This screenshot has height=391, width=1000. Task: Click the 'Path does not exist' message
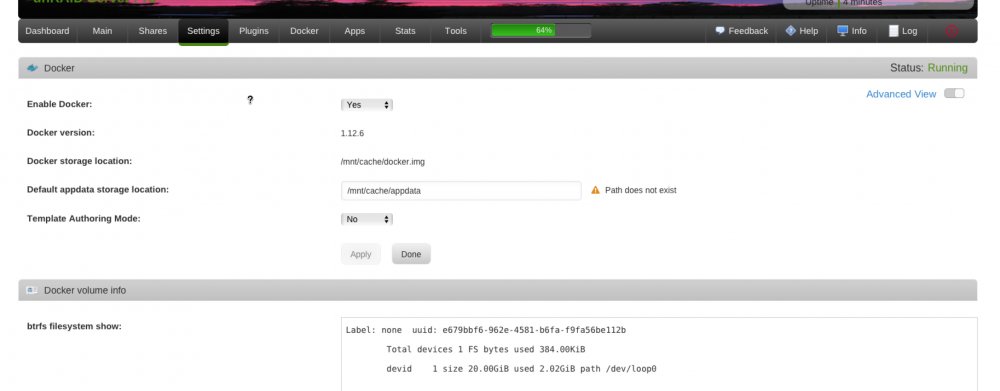pos(640,190)
